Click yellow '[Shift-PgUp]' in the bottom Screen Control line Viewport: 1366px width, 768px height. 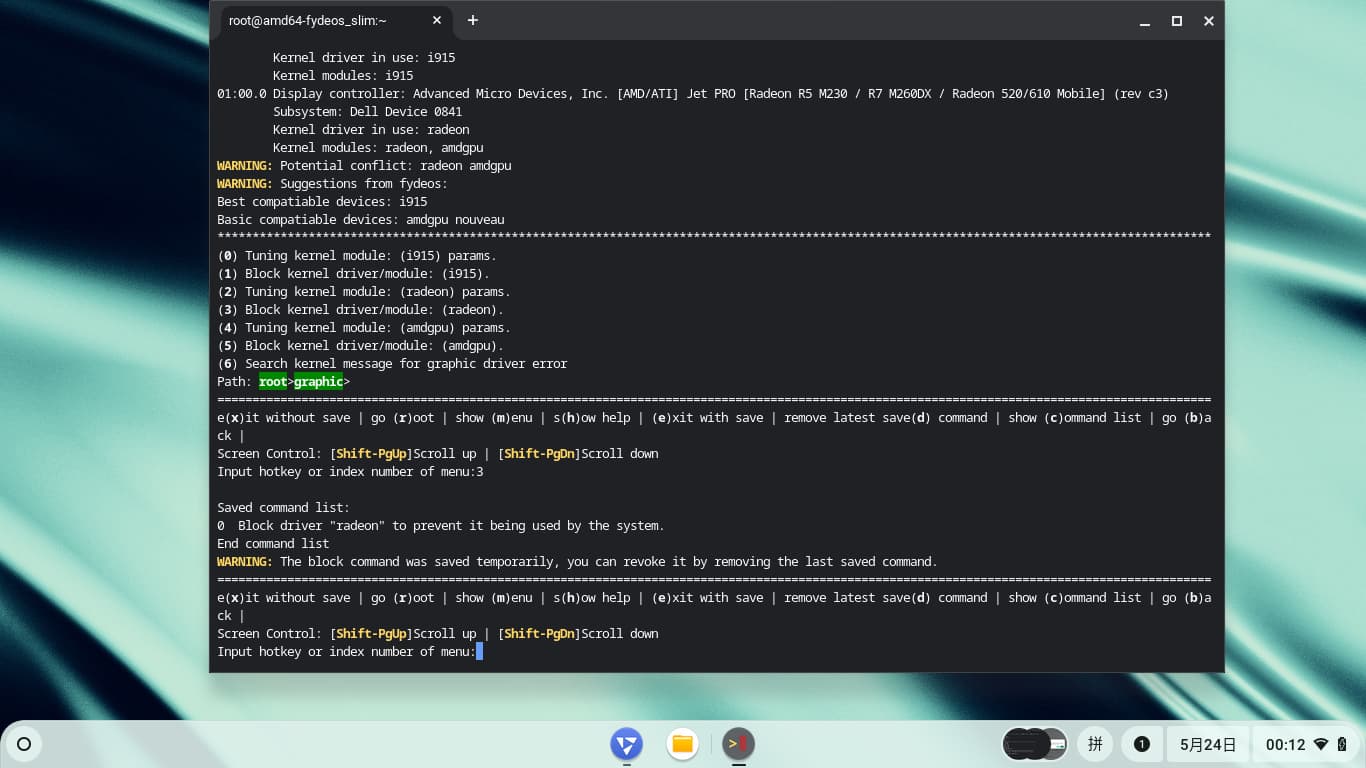(x=371, y=634)
